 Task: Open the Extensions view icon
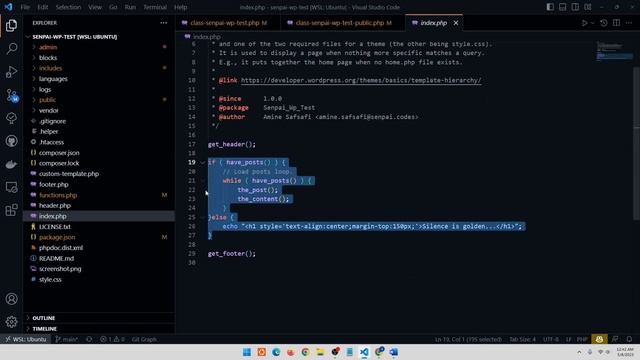coord(11,211)
